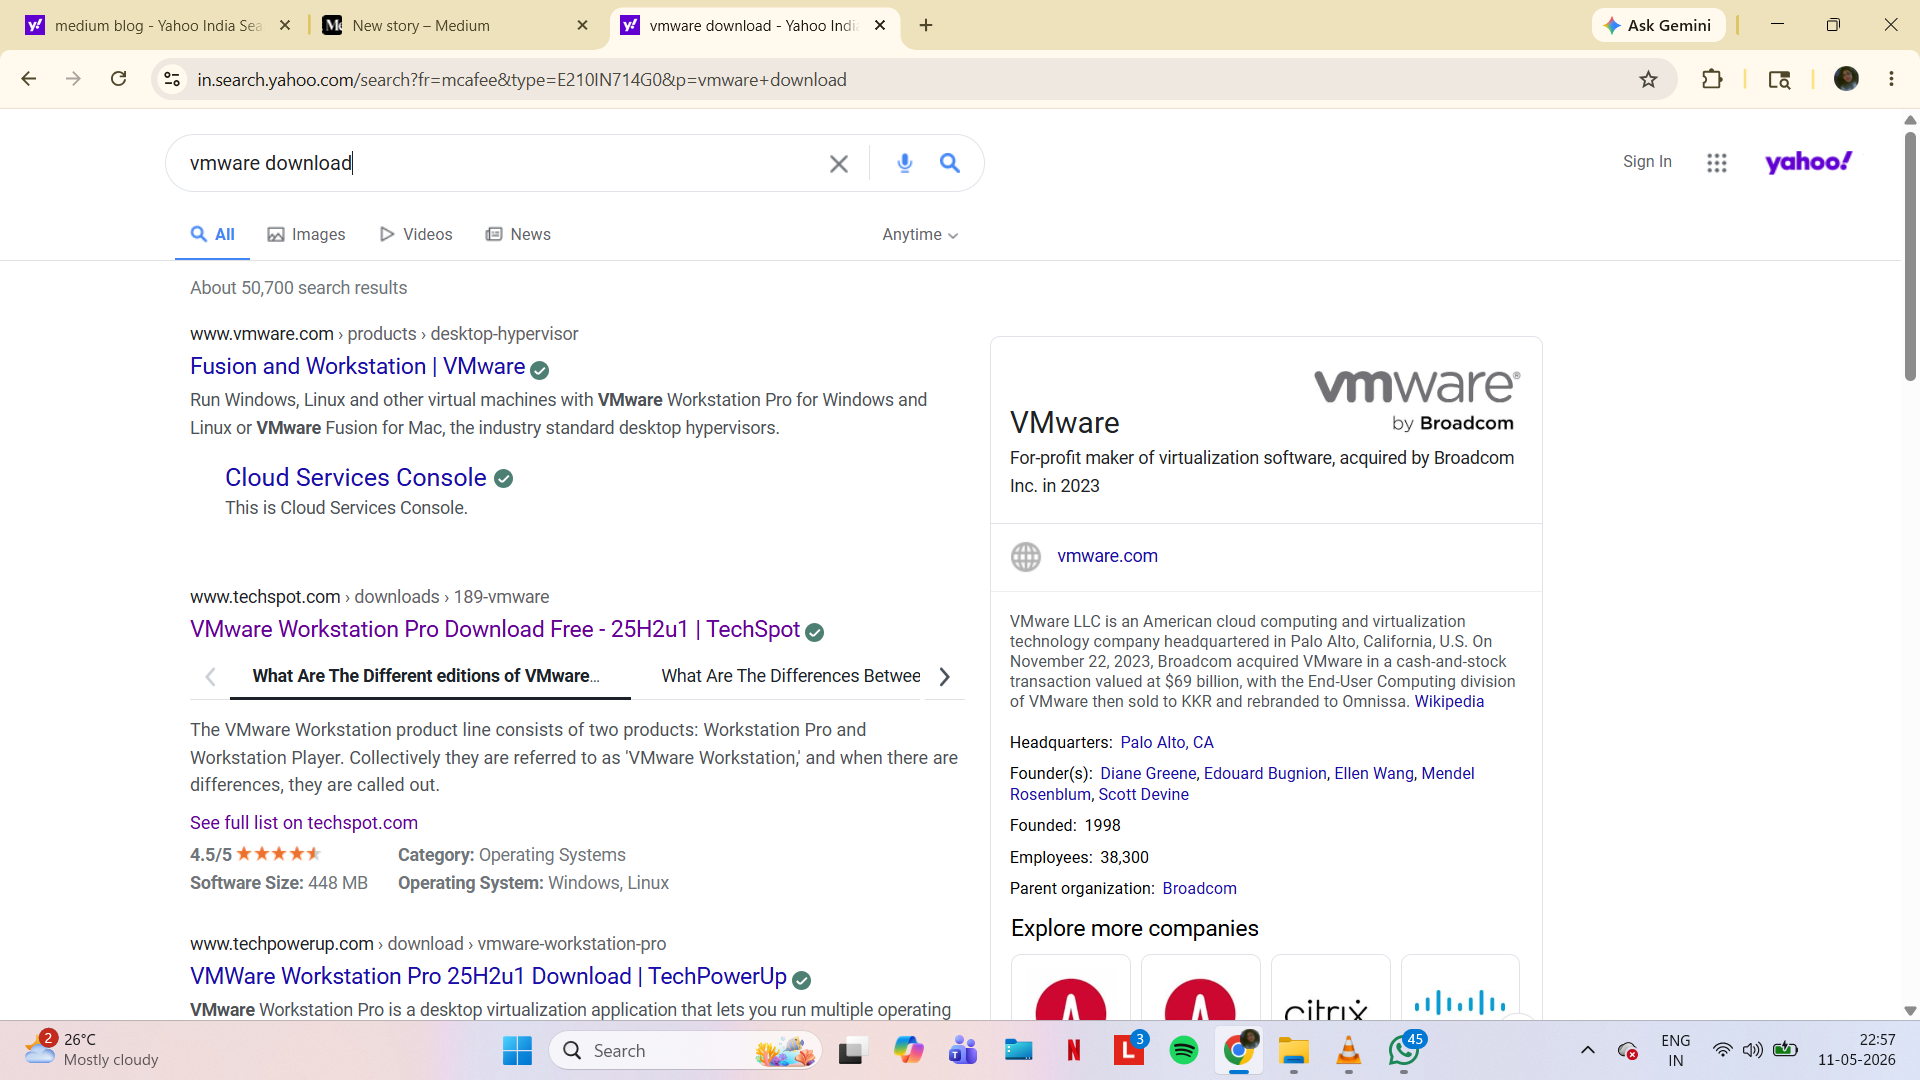Open the Anytime filter dropdown

(x=920, y=234)
